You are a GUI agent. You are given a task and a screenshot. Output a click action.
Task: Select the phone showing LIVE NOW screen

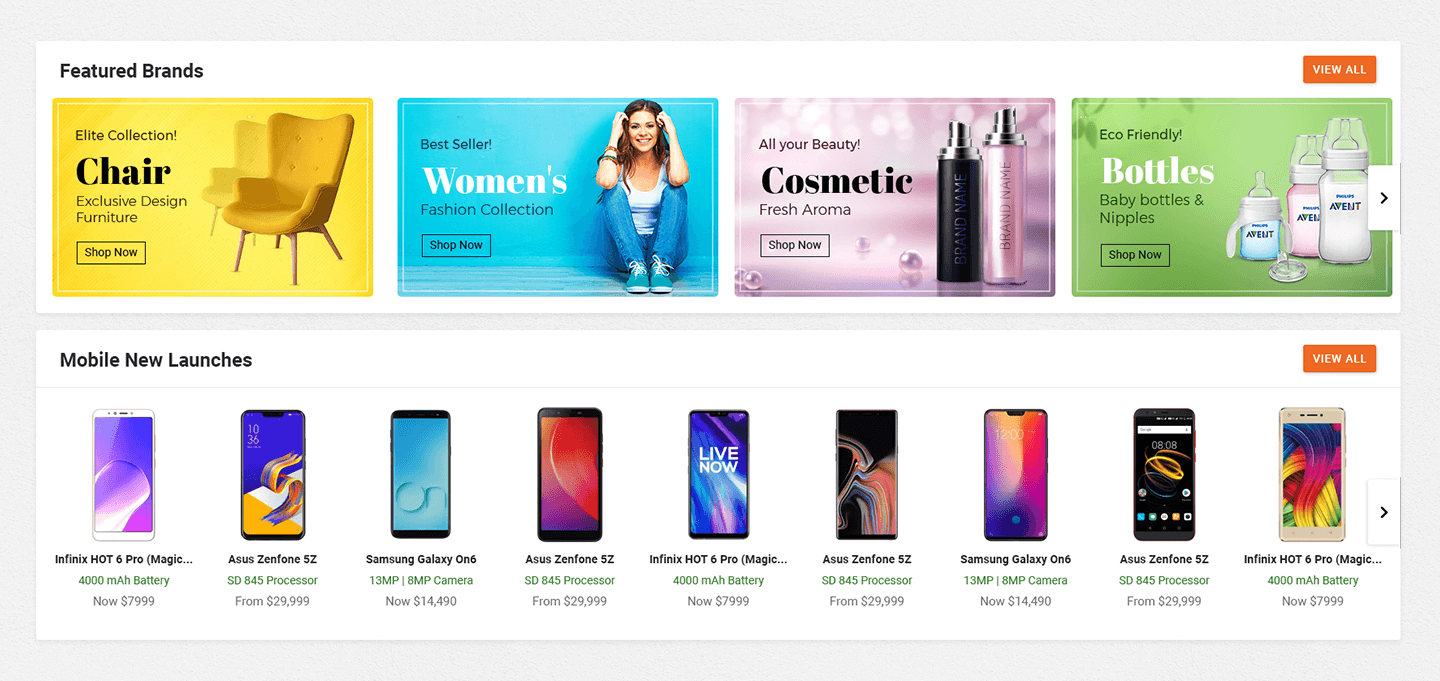(718, 475)
